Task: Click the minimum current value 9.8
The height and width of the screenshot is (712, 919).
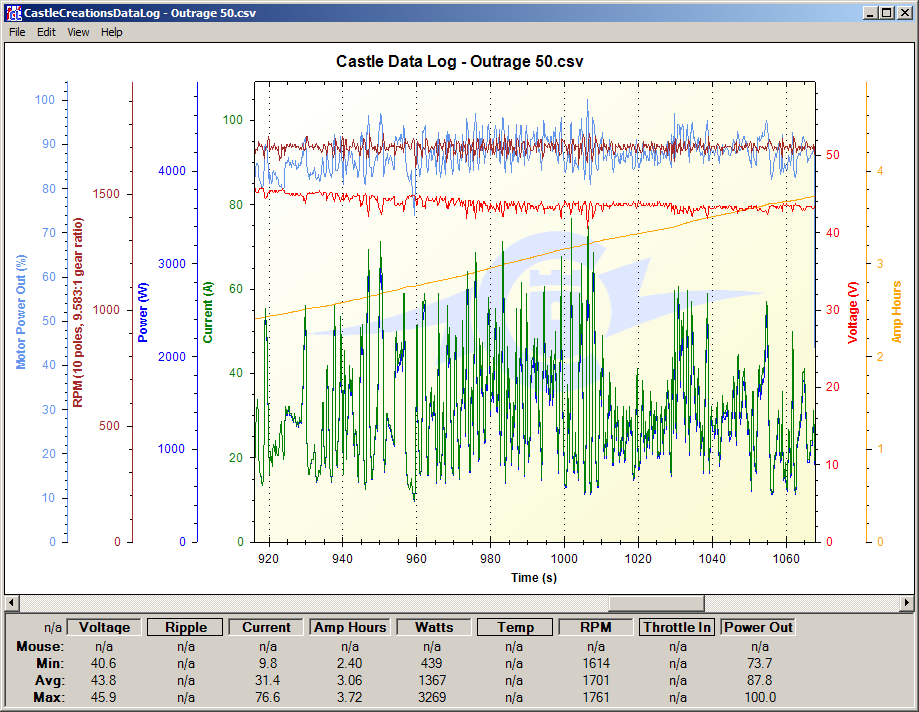Action: pyautogui.click(x=268, y=663)
